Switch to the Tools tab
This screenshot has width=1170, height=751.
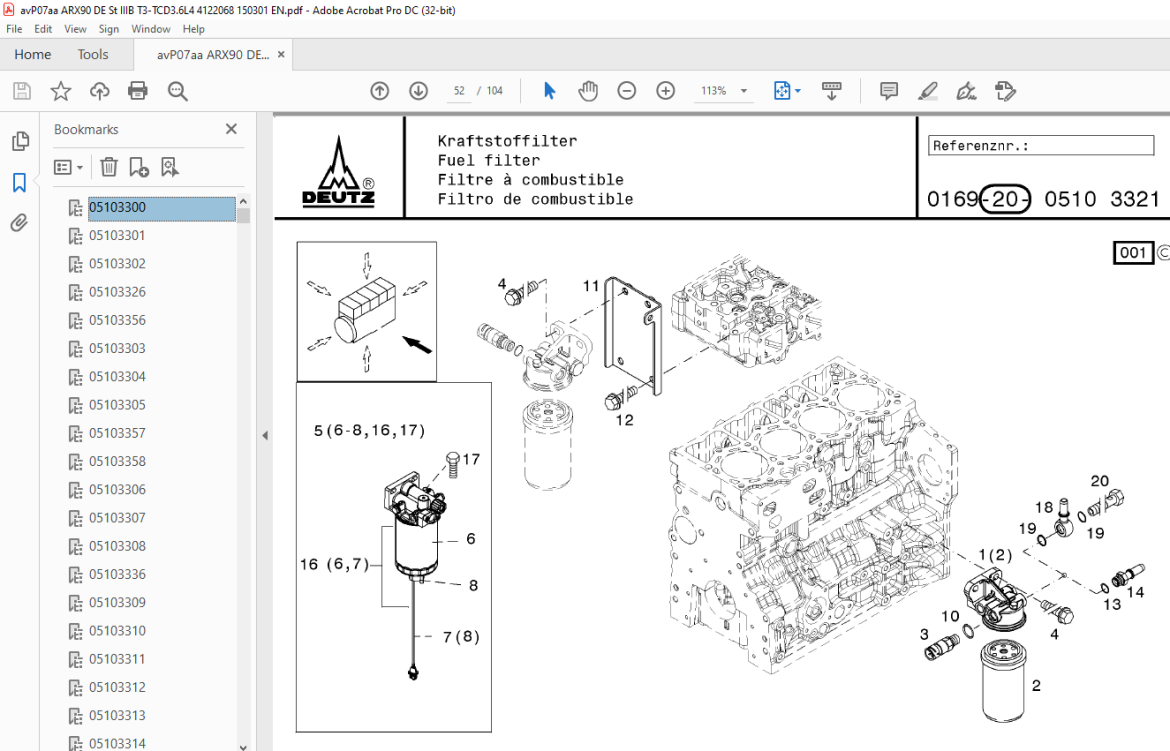(x=93, y=54)
